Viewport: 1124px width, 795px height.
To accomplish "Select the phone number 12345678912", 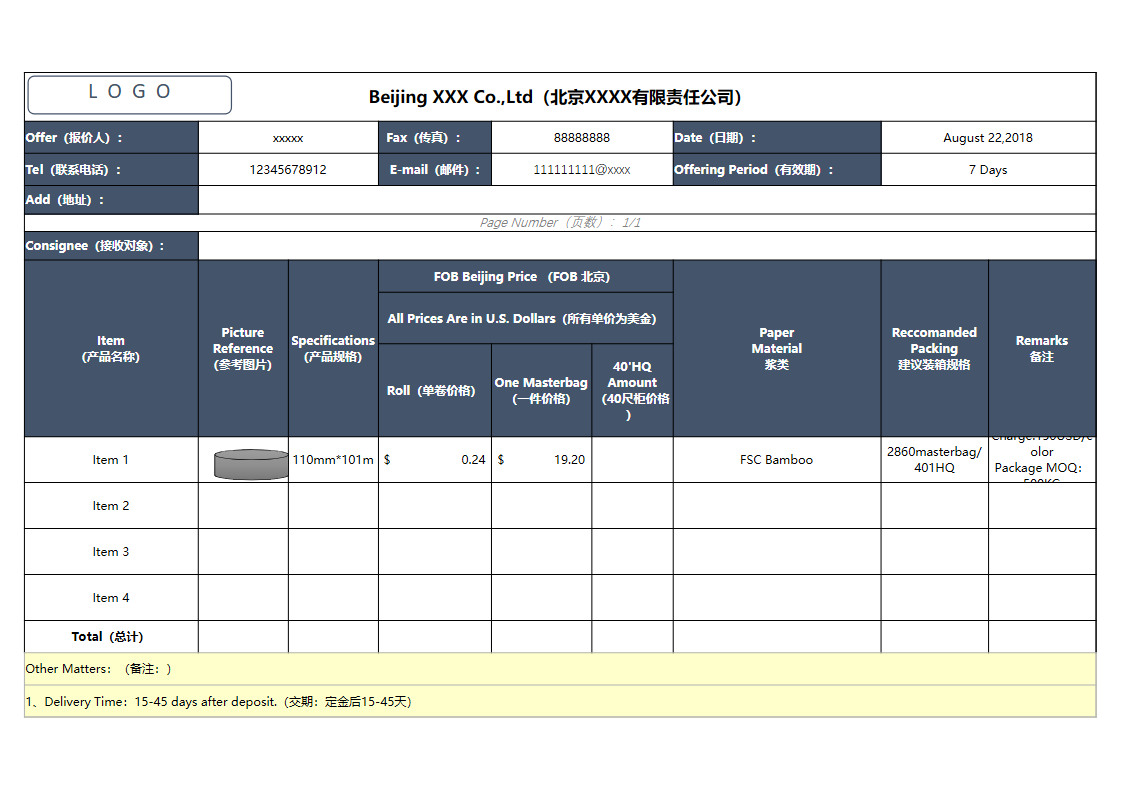I will pyautogui.click(x=288, y=170).
